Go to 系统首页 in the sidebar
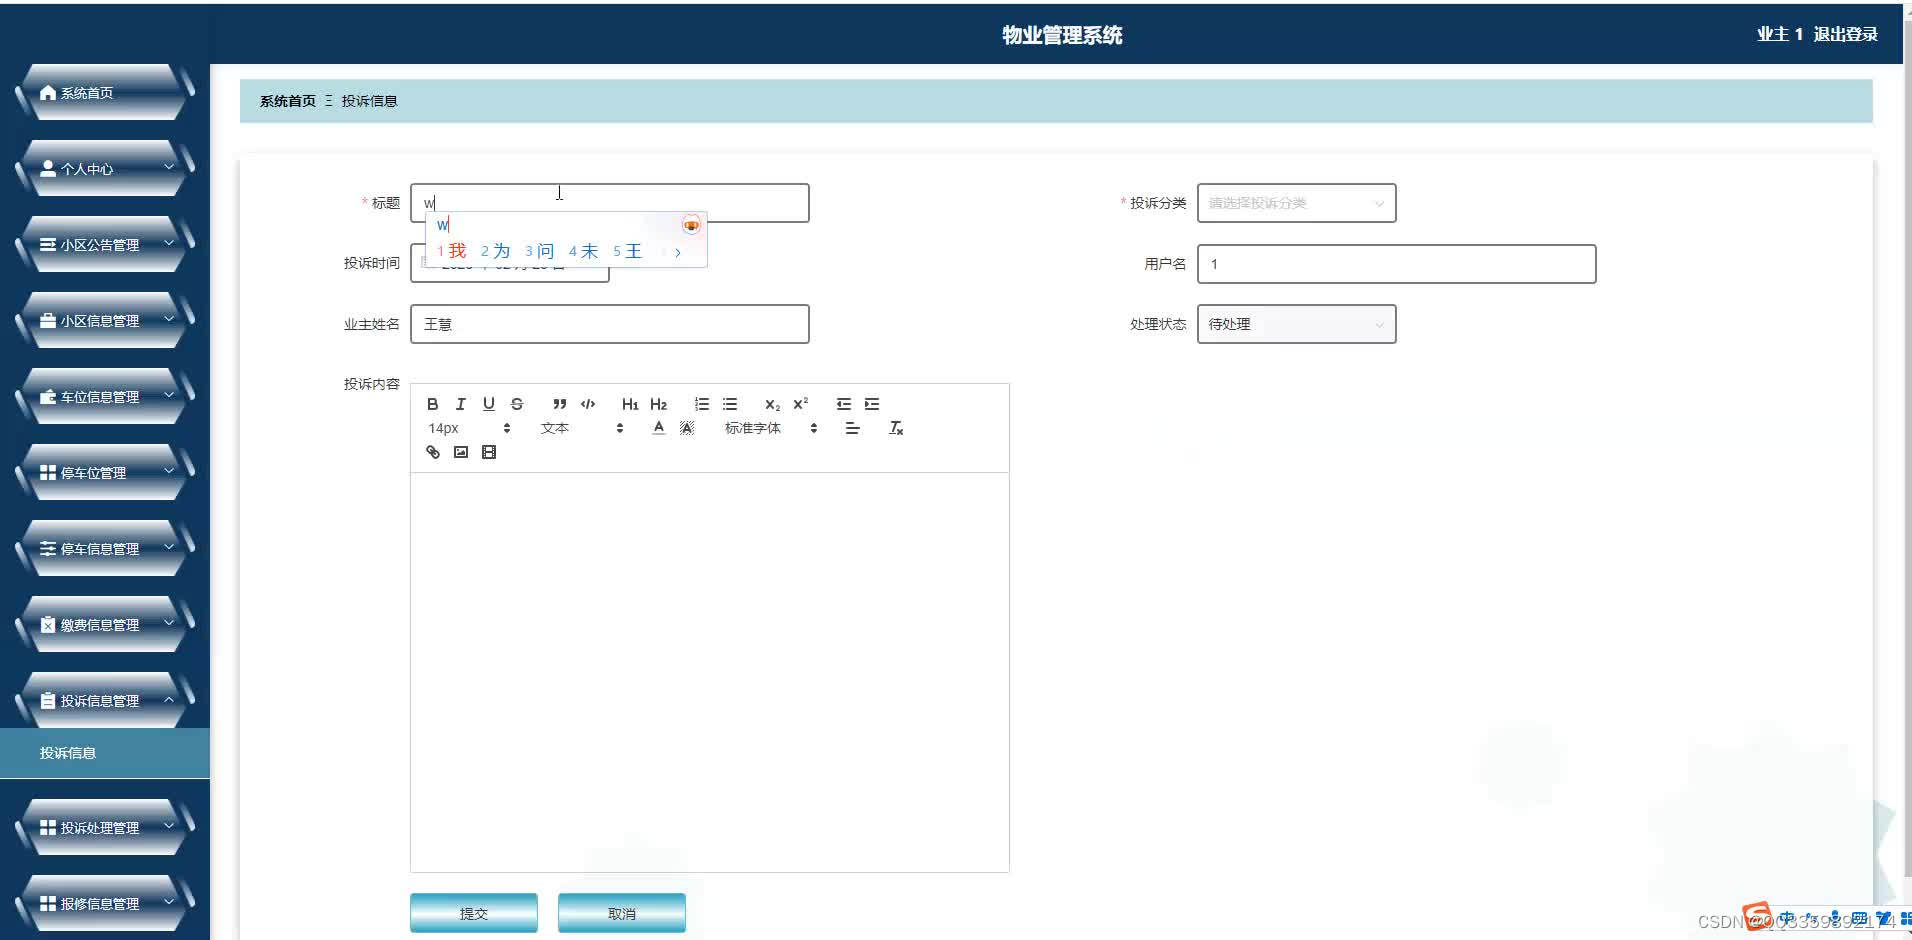Image resolution: width=1912 pixels, height=940 pixels. tap(105, 92)
